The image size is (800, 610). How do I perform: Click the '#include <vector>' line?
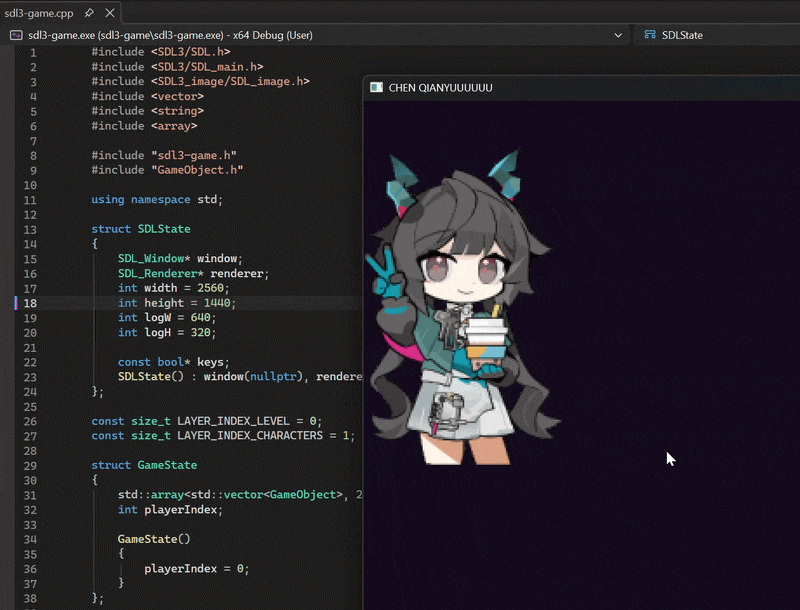pos(147,96)
